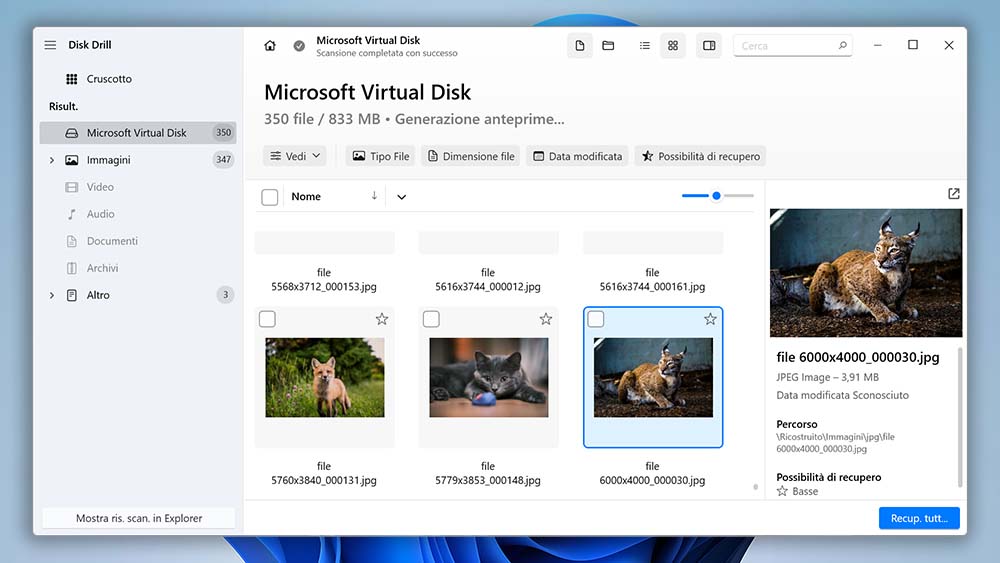The width and height of the screenshot is (1000, 563).
Task: Select Microsoft Virtual Disk in sidebar
Action: click(138, 133)
